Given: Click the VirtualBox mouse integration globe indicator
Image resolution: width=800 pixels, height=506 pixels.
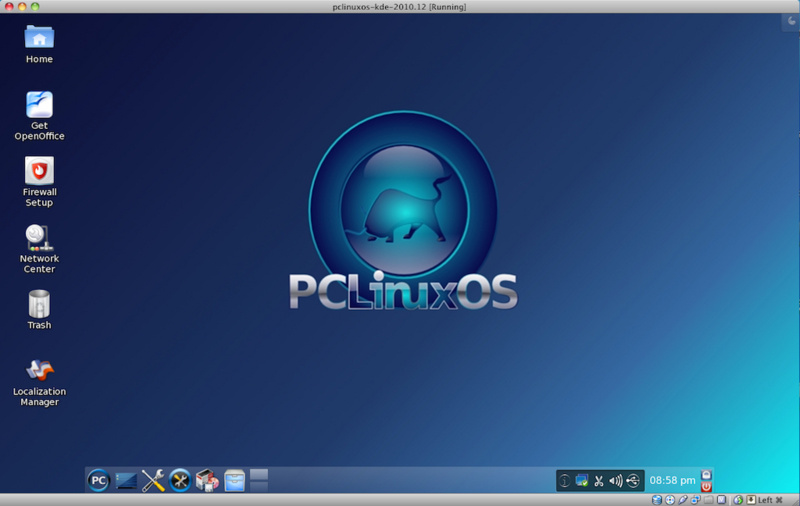Looking at the screenshot, I should [738, 500].
